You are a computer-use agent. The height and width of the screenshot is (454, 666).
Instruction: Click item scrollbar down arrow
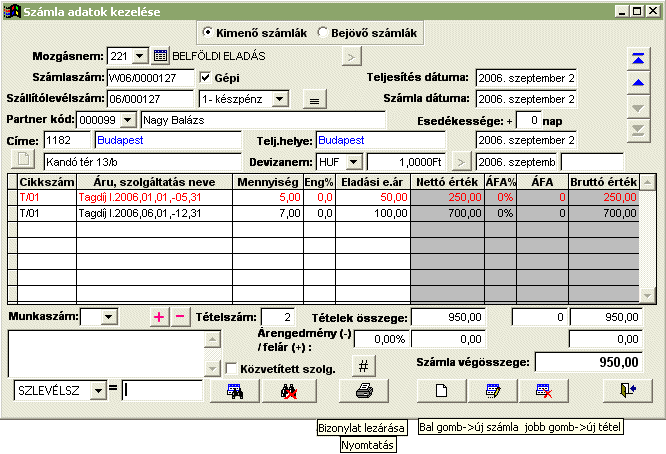coord(647,295)
